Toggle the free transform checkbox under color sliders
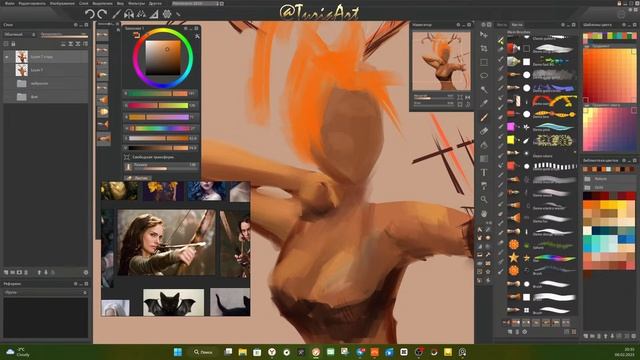This screenshot has width=640, height=360. point(127,157)
